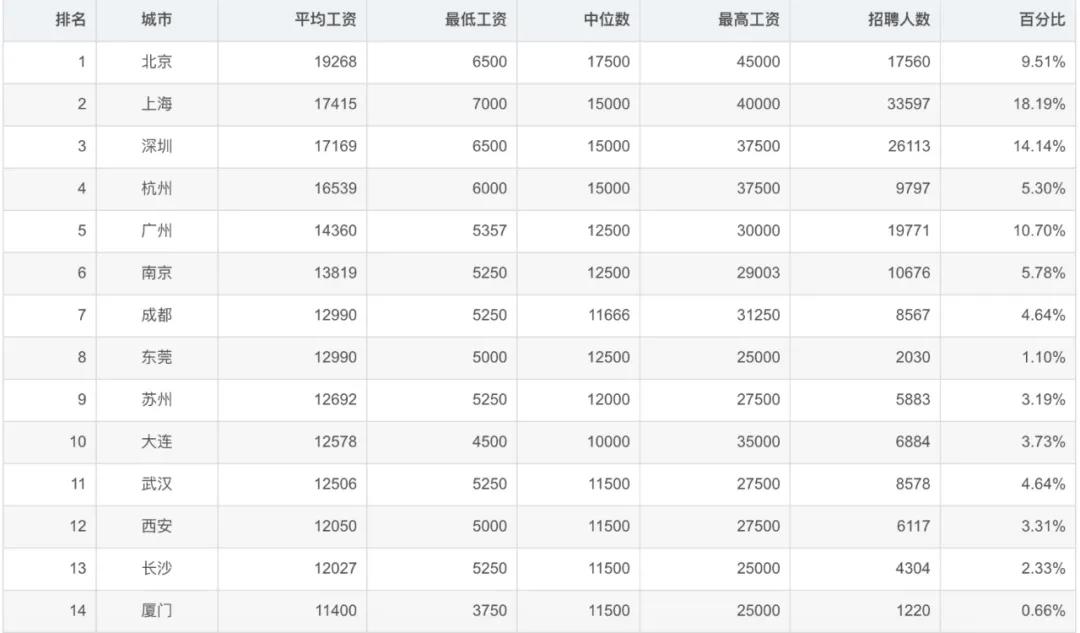The width and height of the screenshot is (1080, 633).
Task: Click the 中位数 column header
Action: coord(606,20)
